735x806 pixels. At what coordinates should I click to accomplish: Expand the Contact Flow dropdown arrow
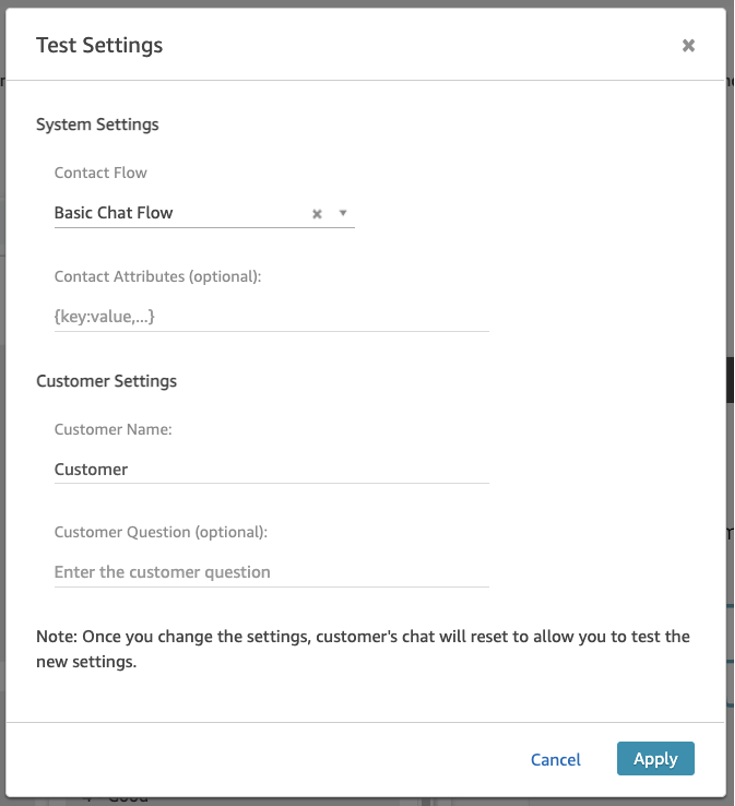[342, 213]
